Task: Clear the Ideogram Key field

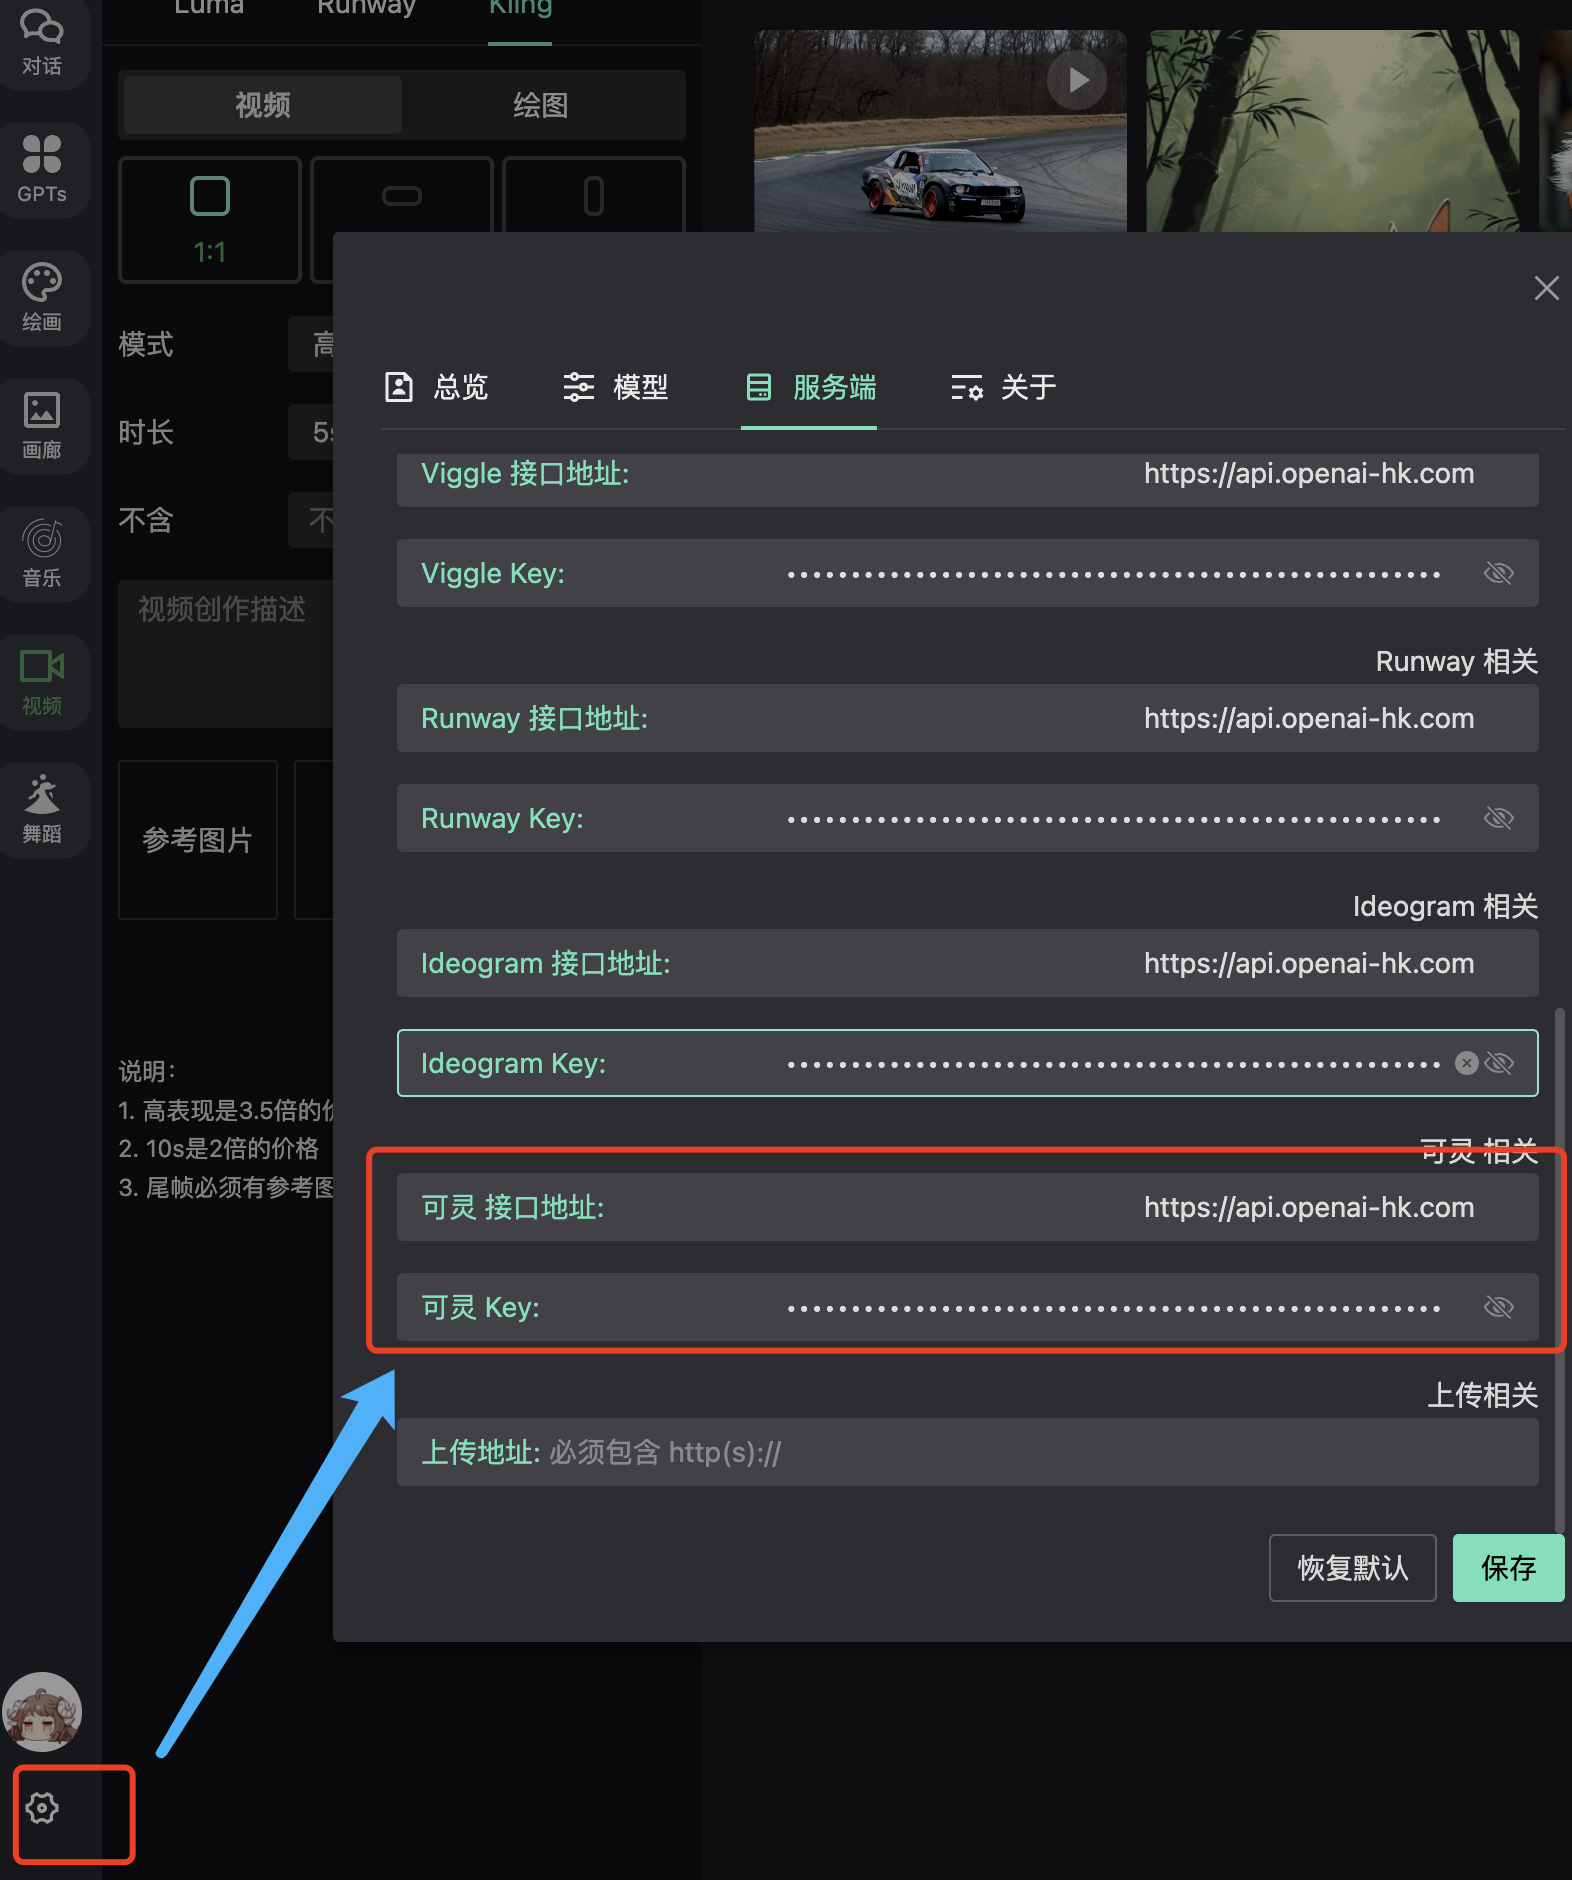Action: pyautogui.click(x=1466, y=1063)
